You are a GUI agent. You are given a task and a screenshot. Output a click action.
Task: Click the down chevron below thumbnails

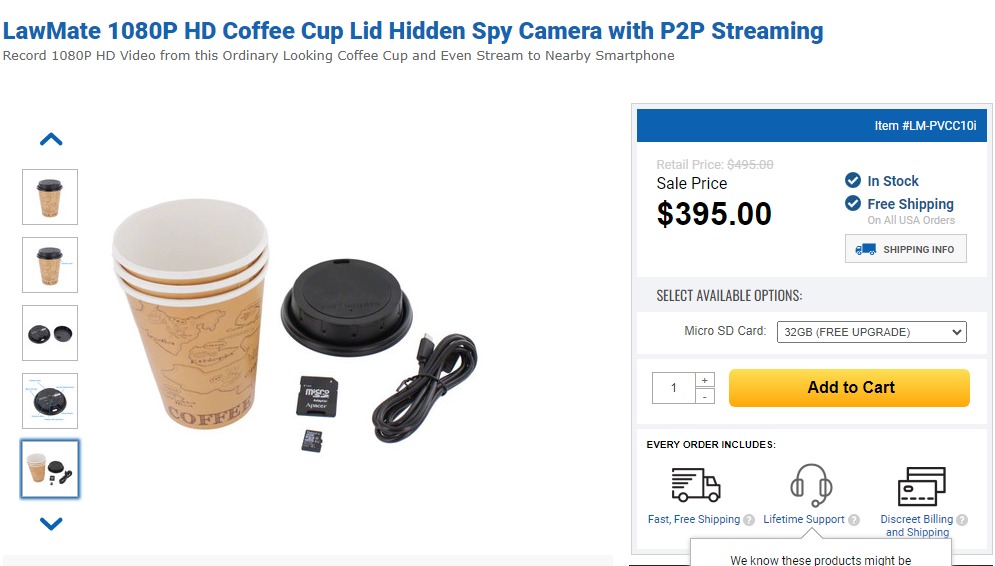[x=51, y=523]
